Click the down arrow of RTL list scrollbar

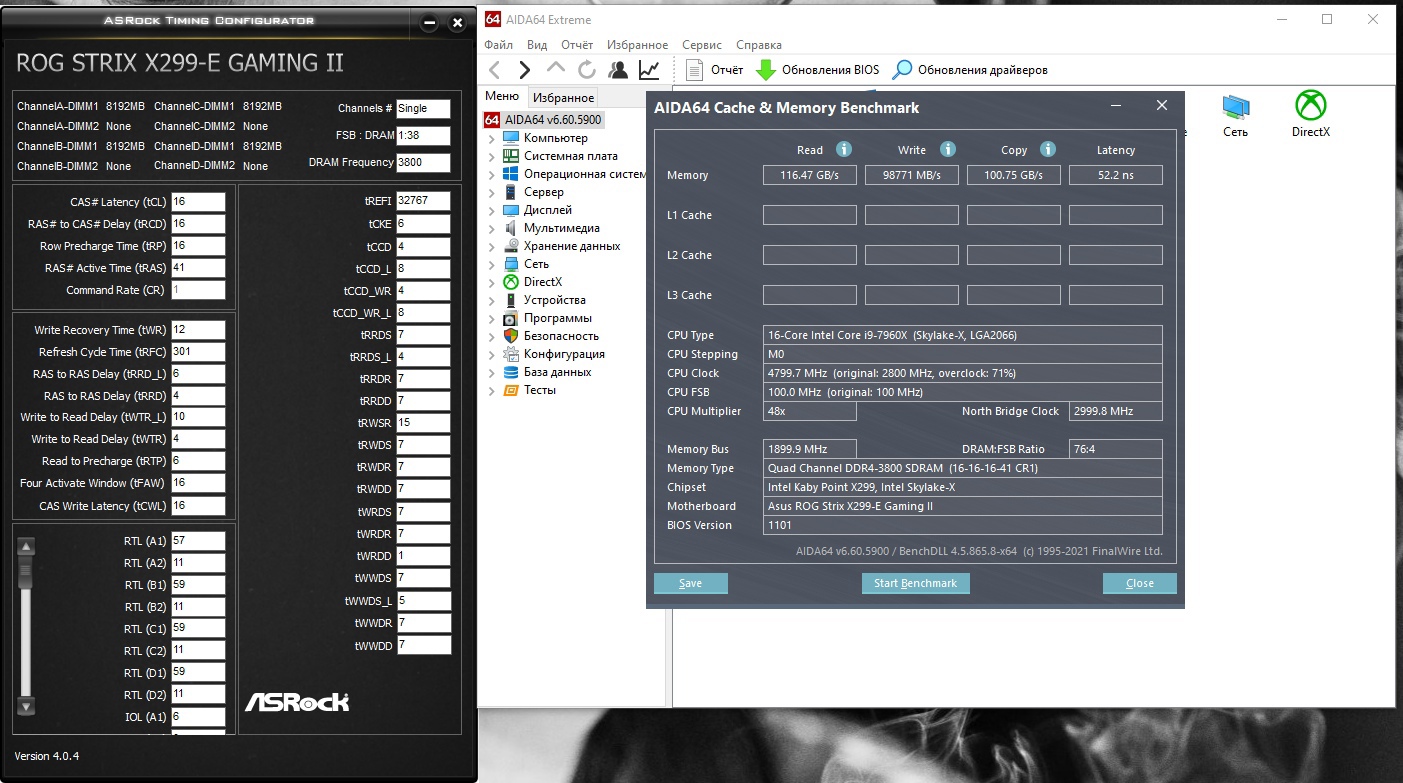[27, 706]
